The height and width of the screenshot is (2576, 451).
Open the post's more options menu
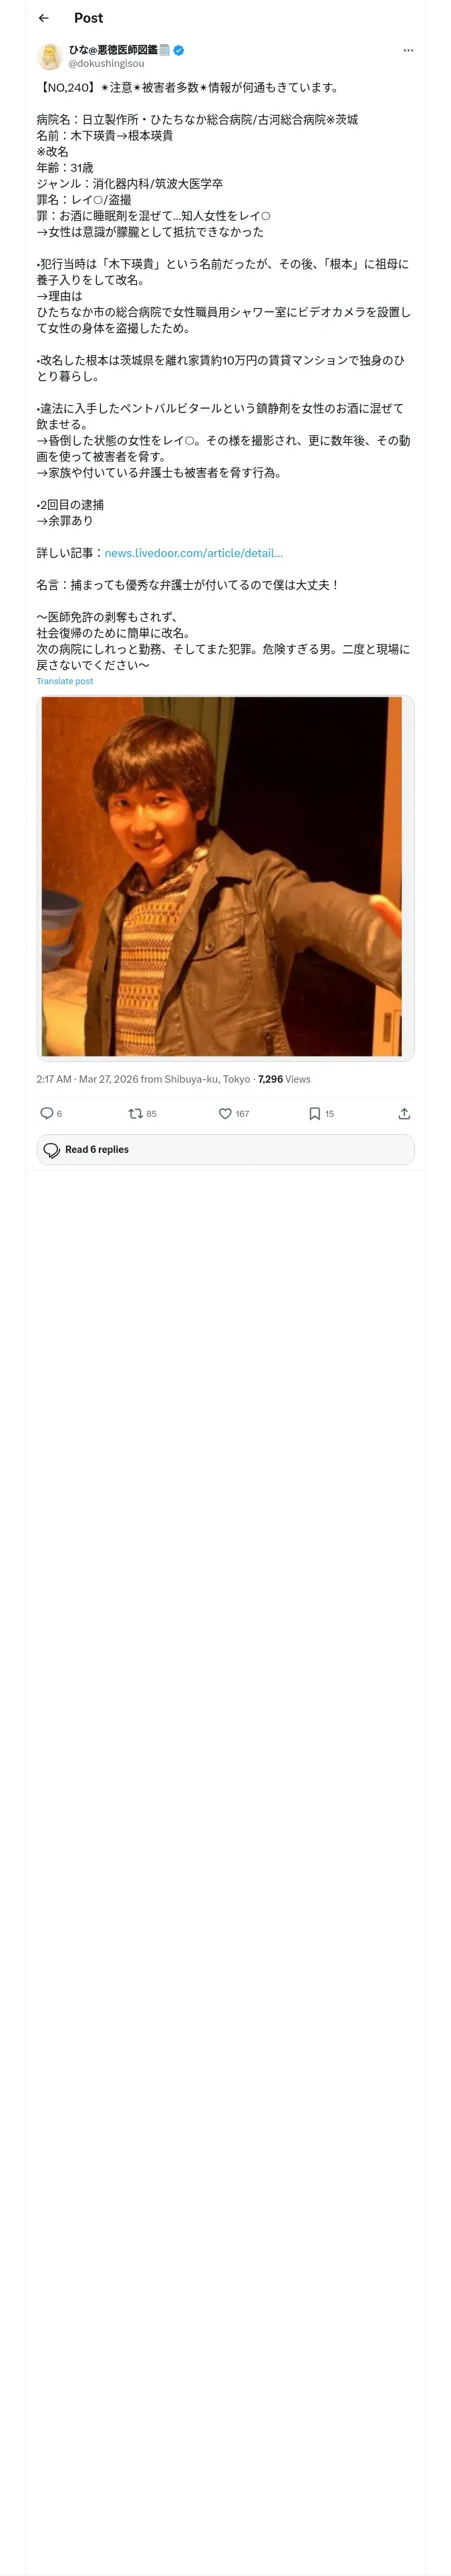408,50
